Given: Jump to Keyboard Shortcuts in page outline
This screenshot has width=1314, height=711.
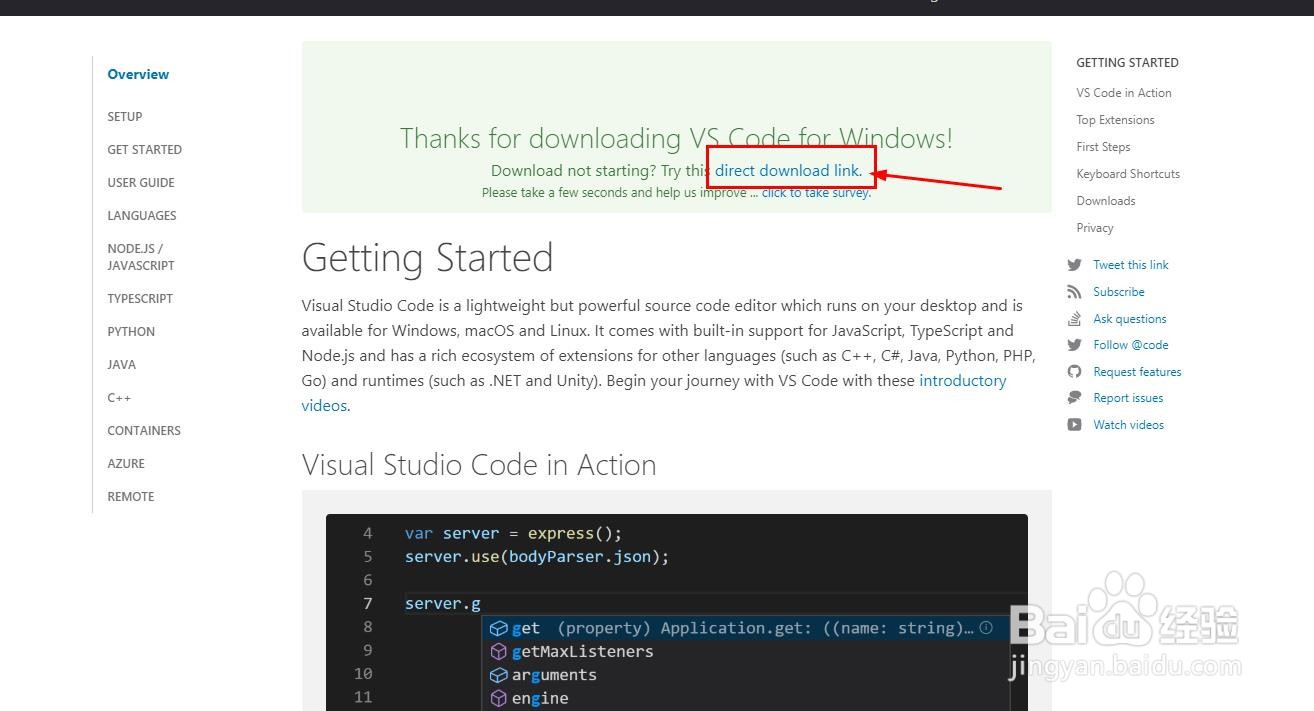Looking at the screenshot, I should (x=1128, y=174).
